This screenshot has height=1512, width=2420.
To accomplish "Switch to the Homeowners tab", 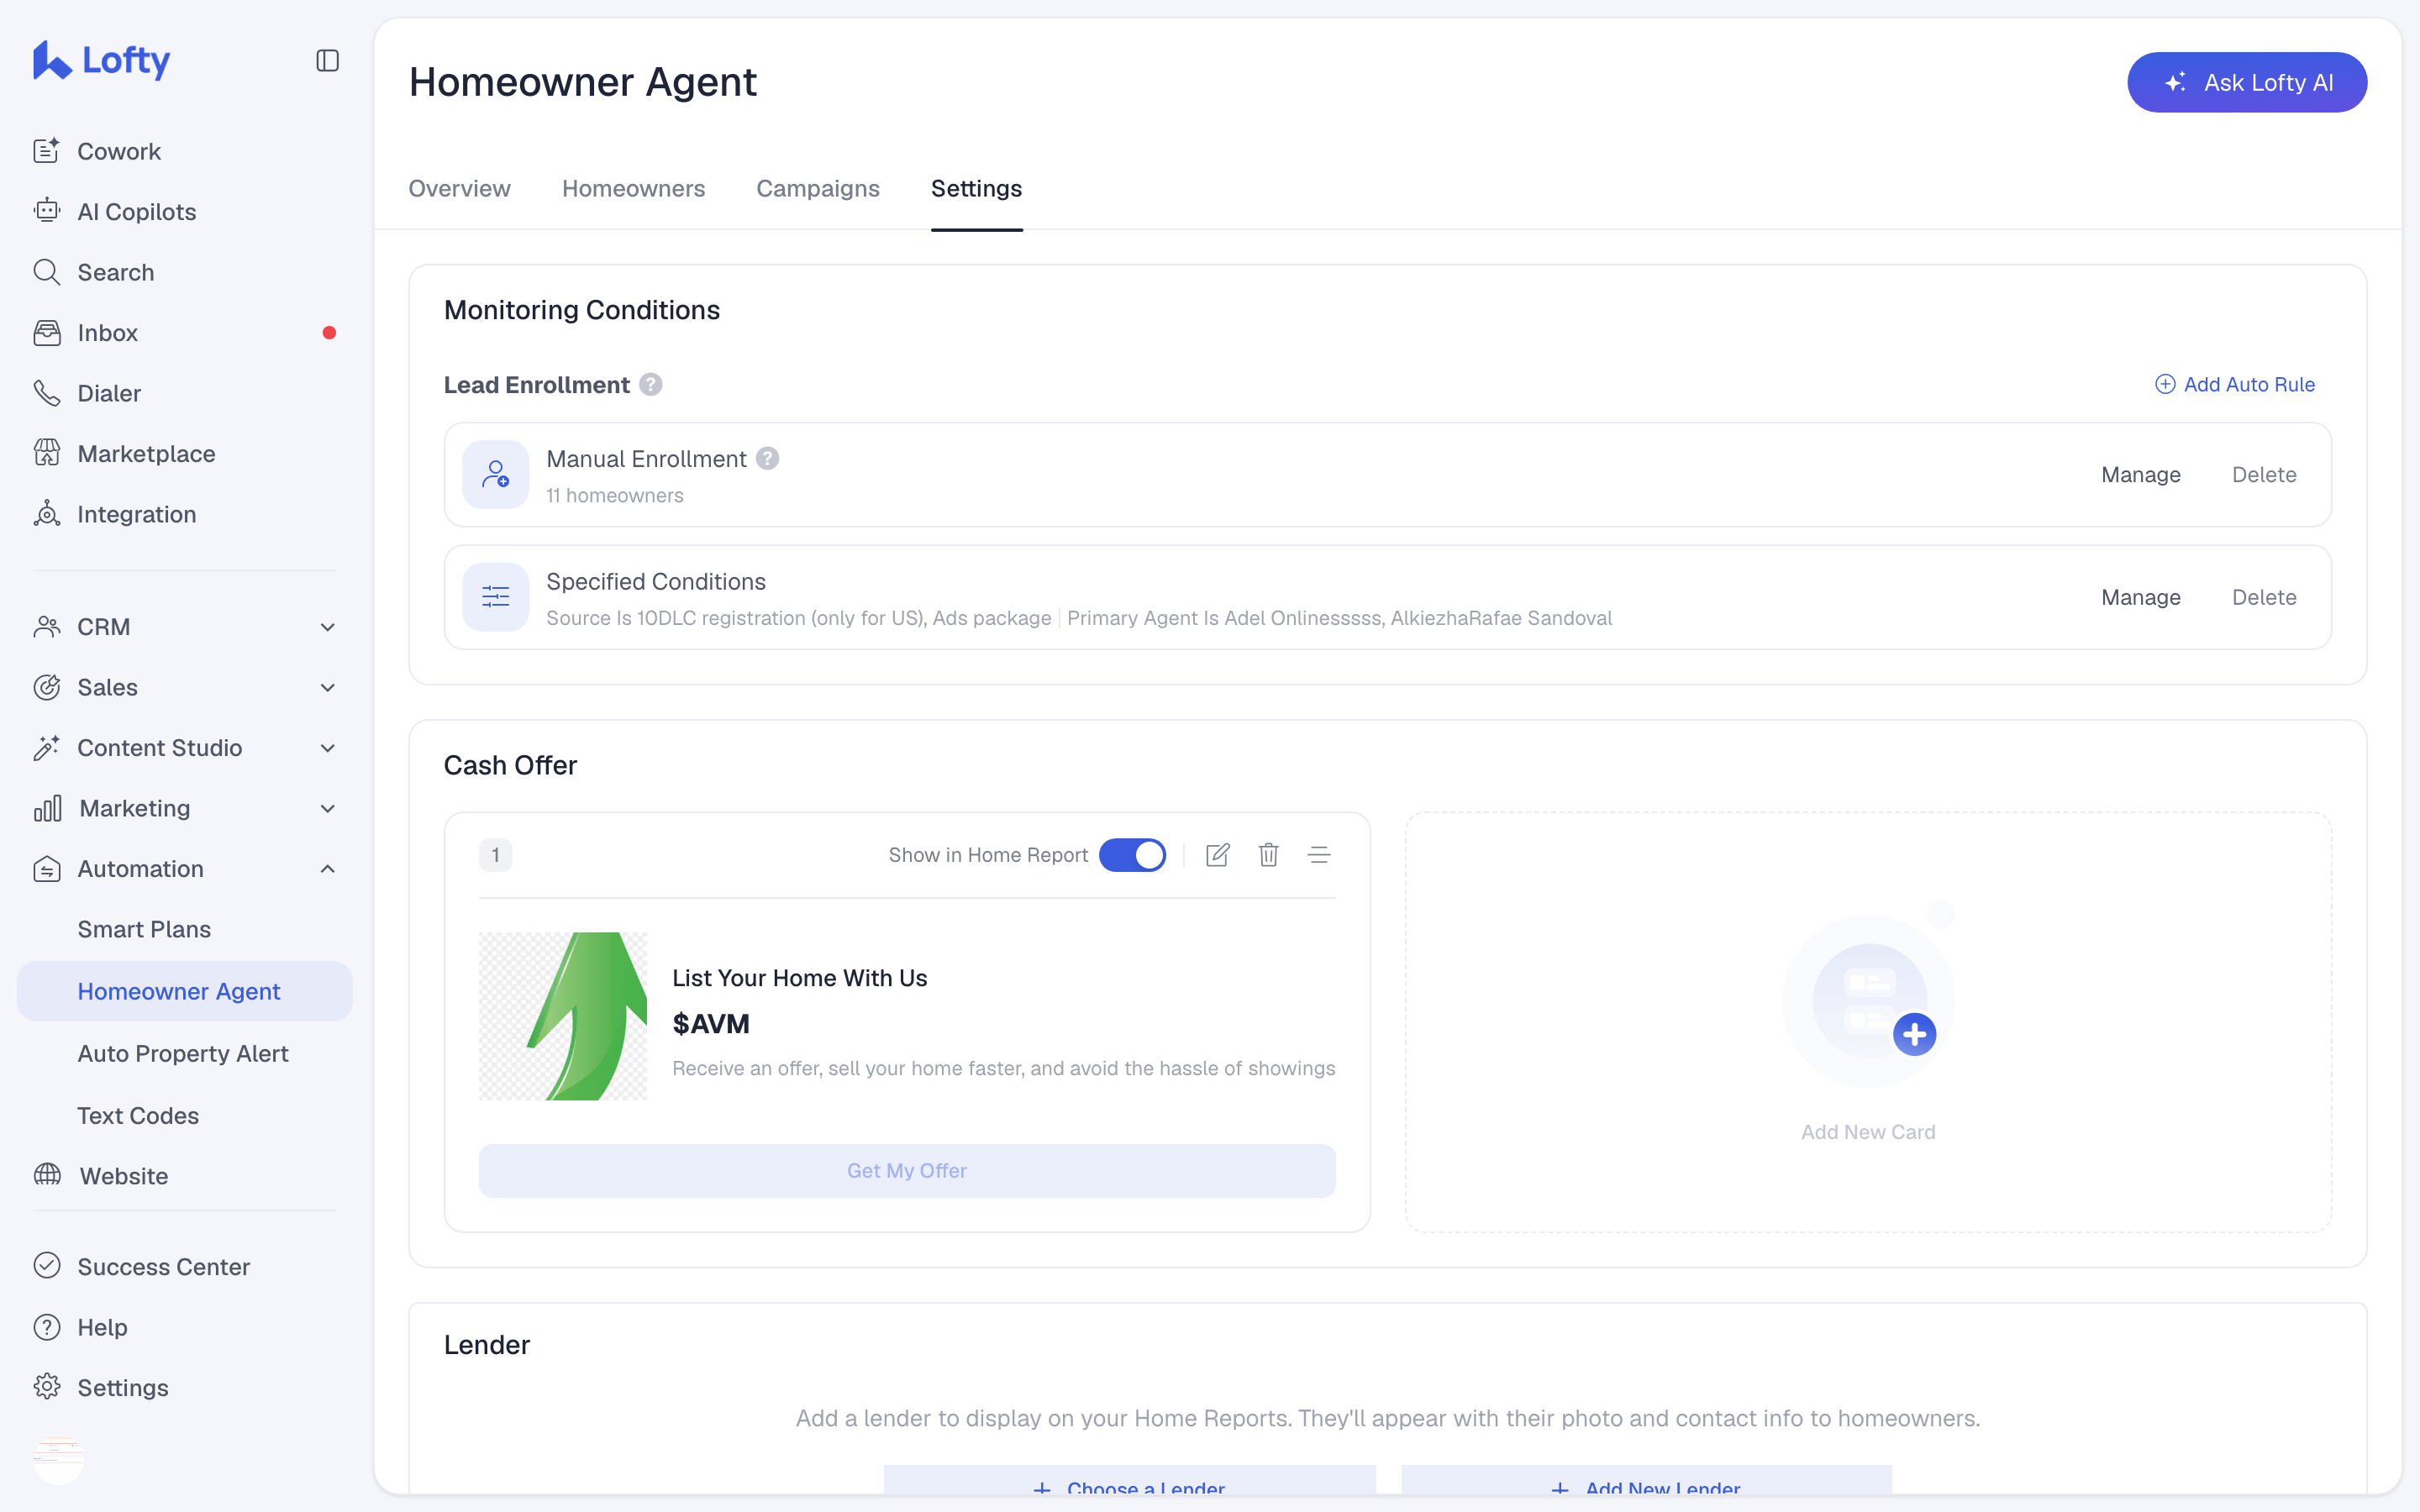I will (x=633, y=188).
